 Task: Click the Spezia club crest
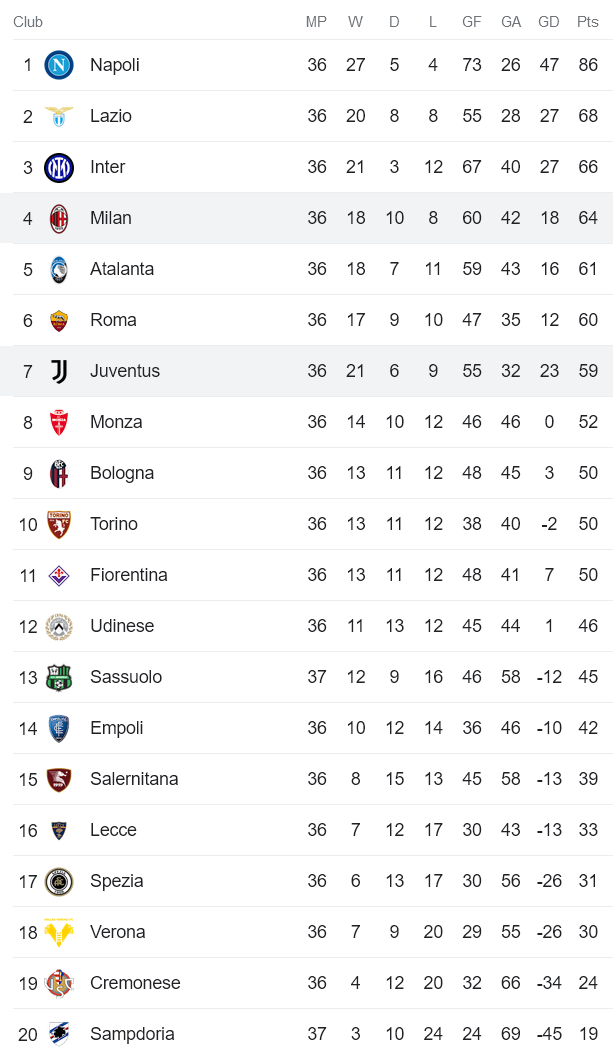click(59, 881)
